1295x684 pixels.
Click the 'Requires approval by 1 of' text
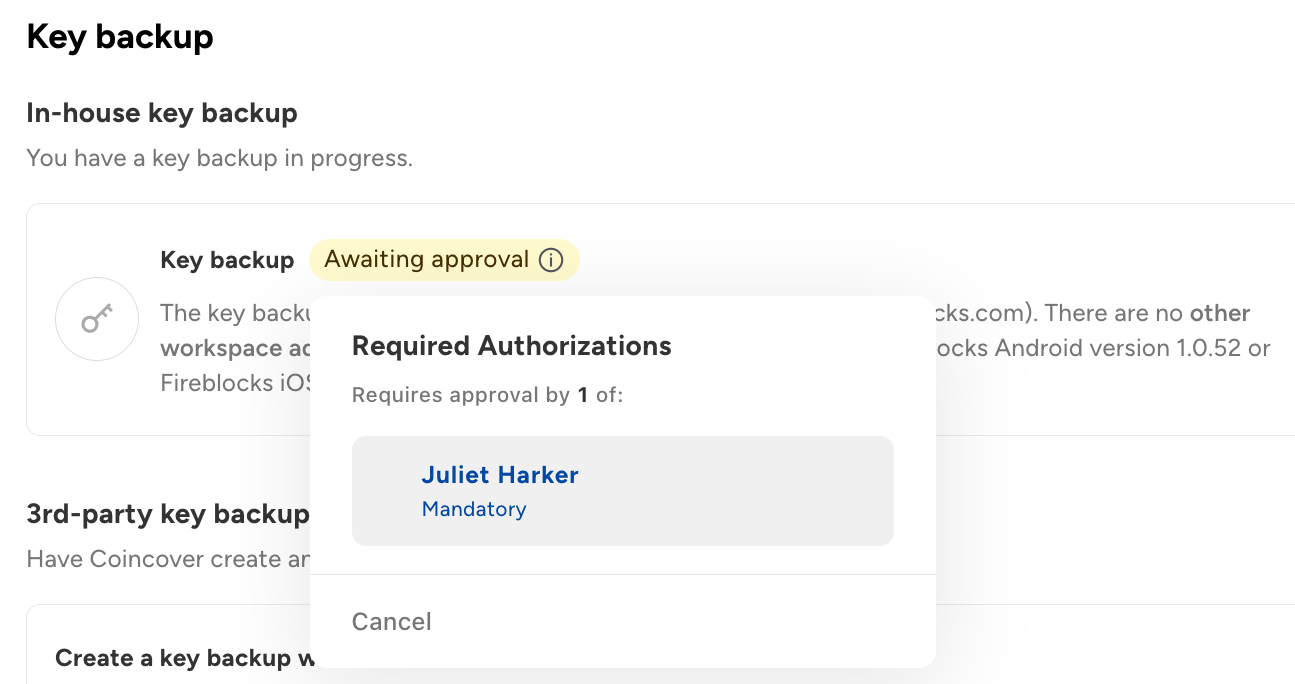(487, 395)
